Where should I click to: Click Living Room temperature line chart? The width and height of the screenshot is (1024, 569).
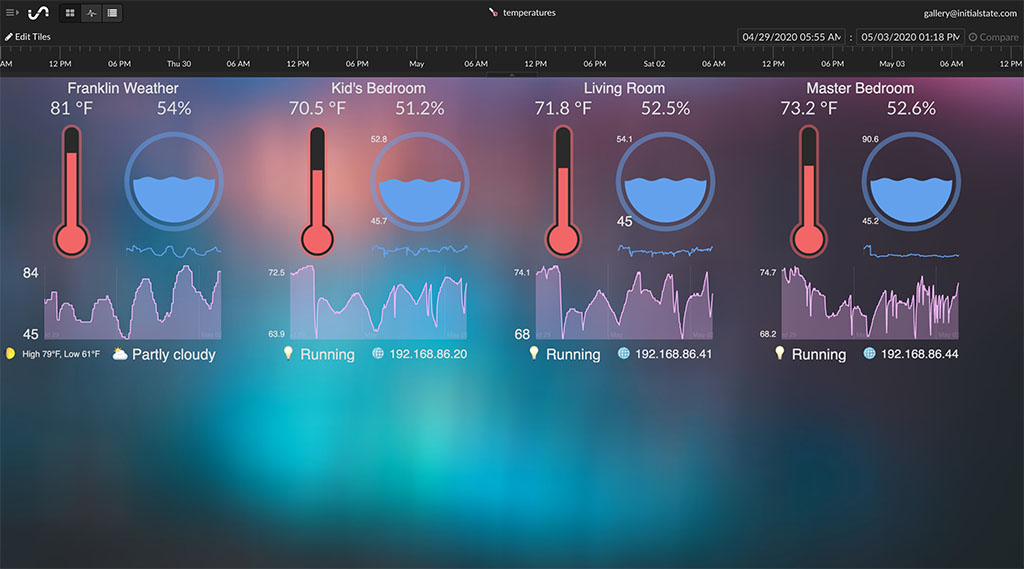(624, 303)
